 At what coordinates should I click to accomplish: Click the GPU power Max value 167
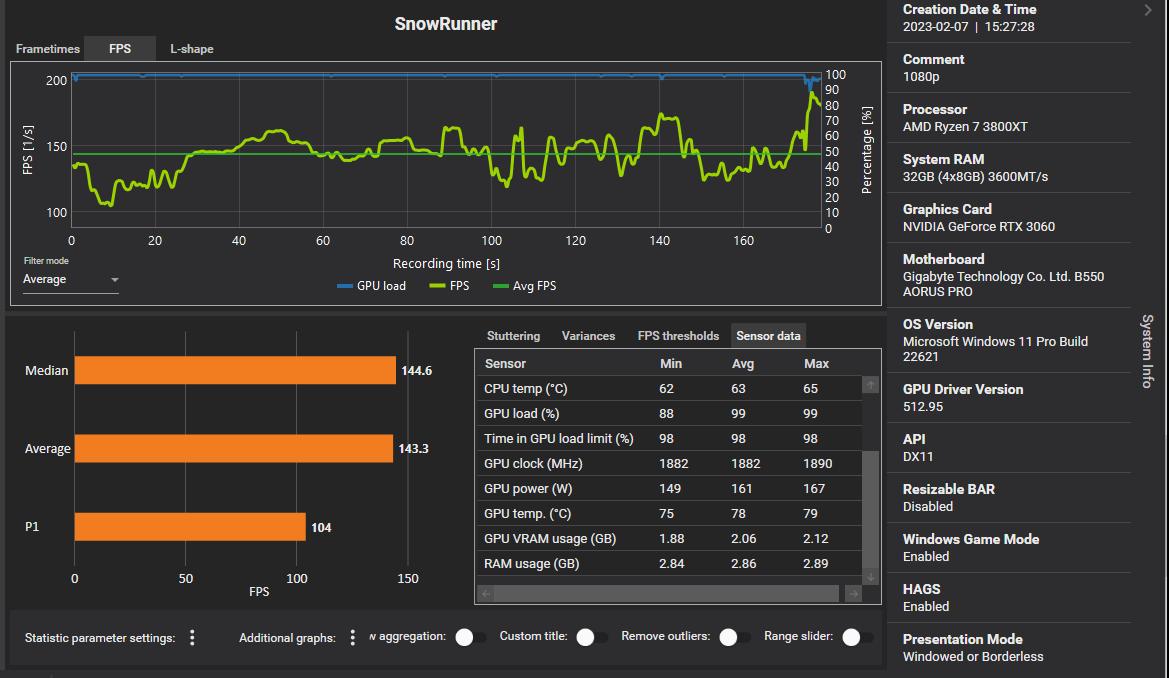pos(814,489)
